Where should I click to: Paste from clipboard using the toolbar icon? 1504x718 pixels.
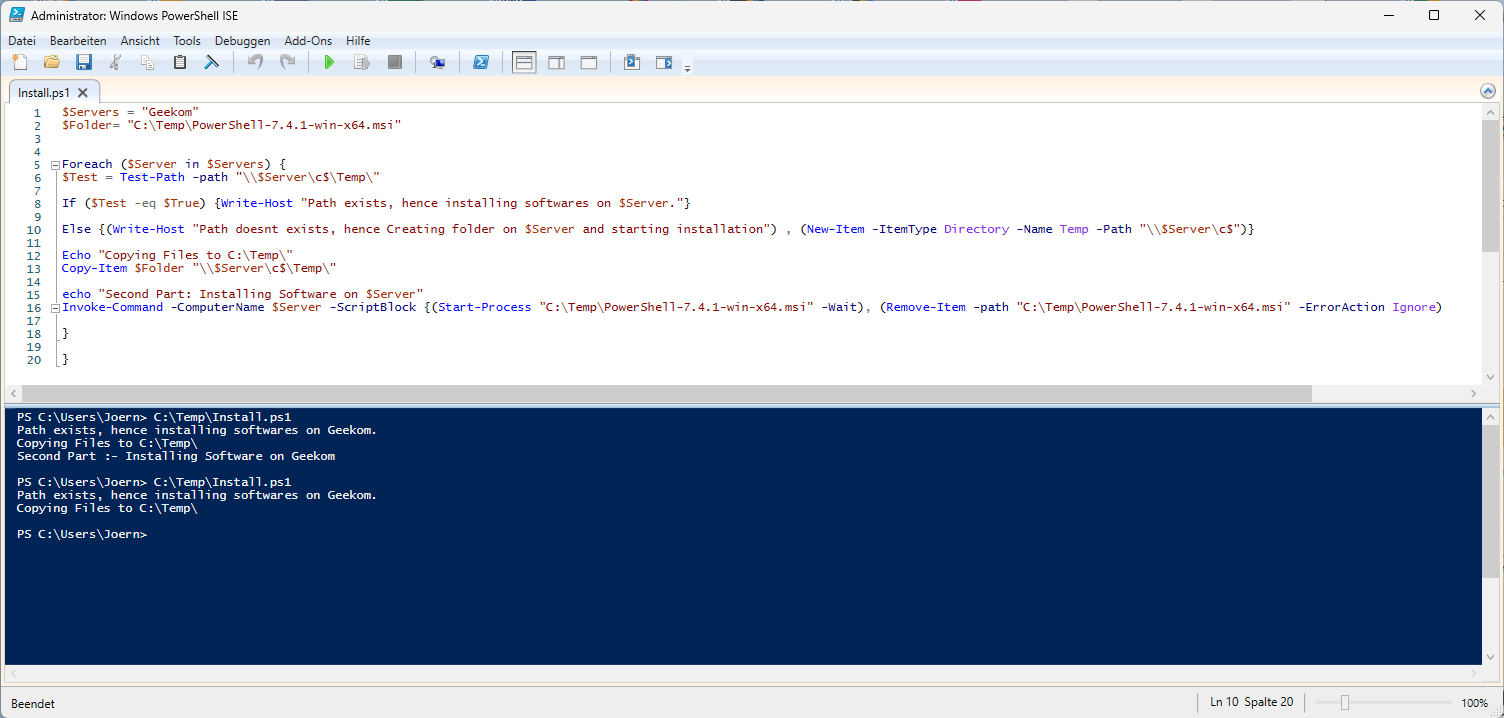pos(180,62)
